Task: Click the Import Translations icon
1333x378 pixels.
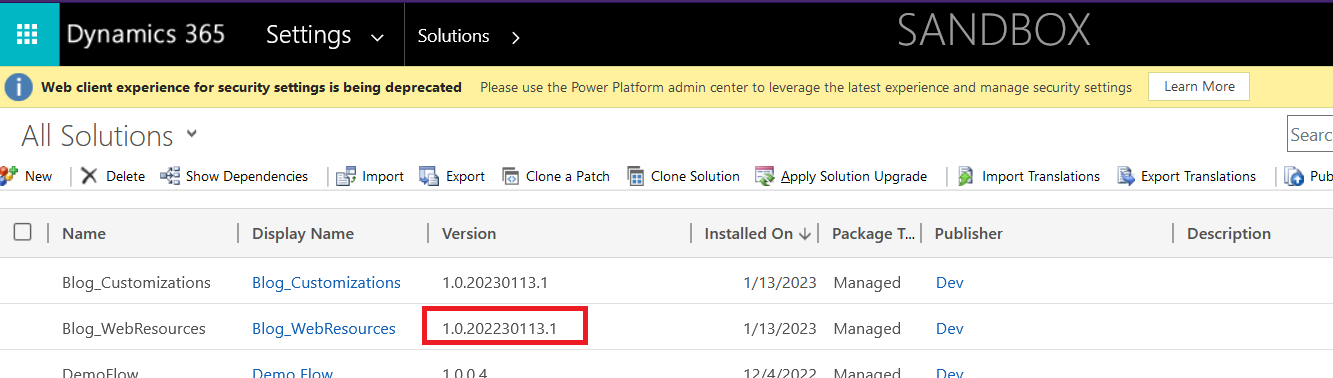Action: (x=966, y=176)
